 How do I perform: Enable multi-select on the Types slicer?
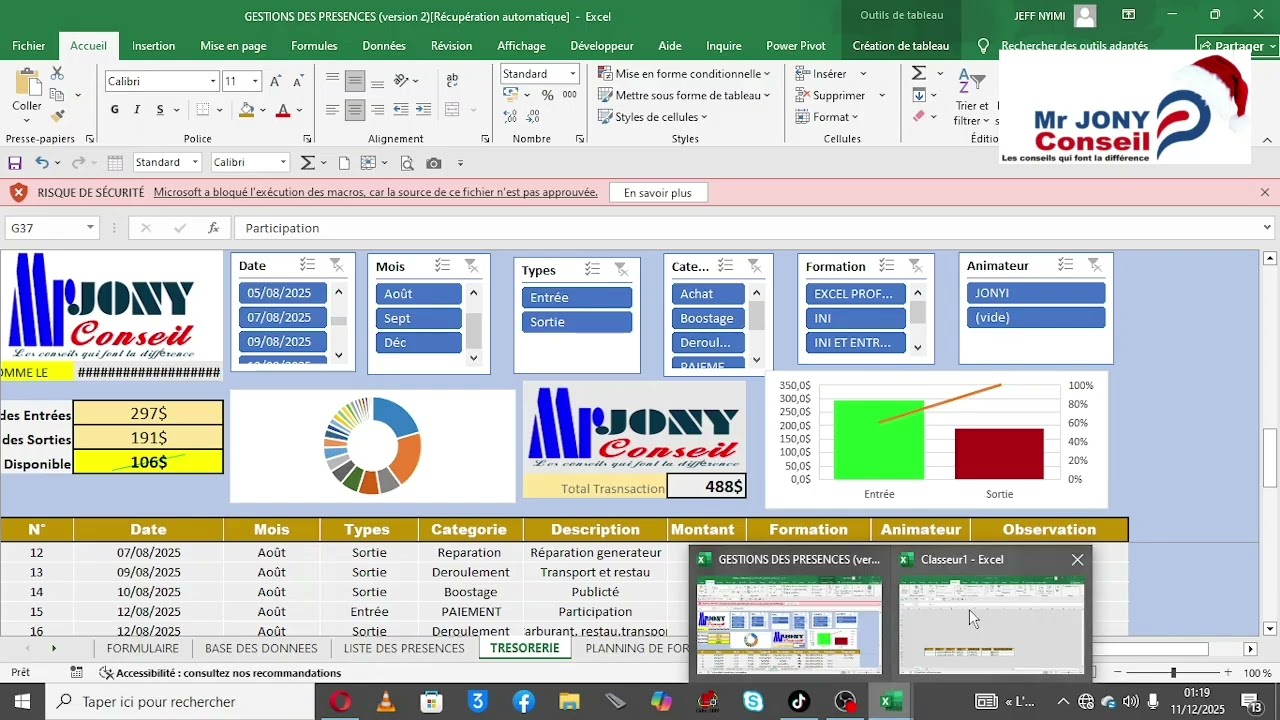point(593,270)
